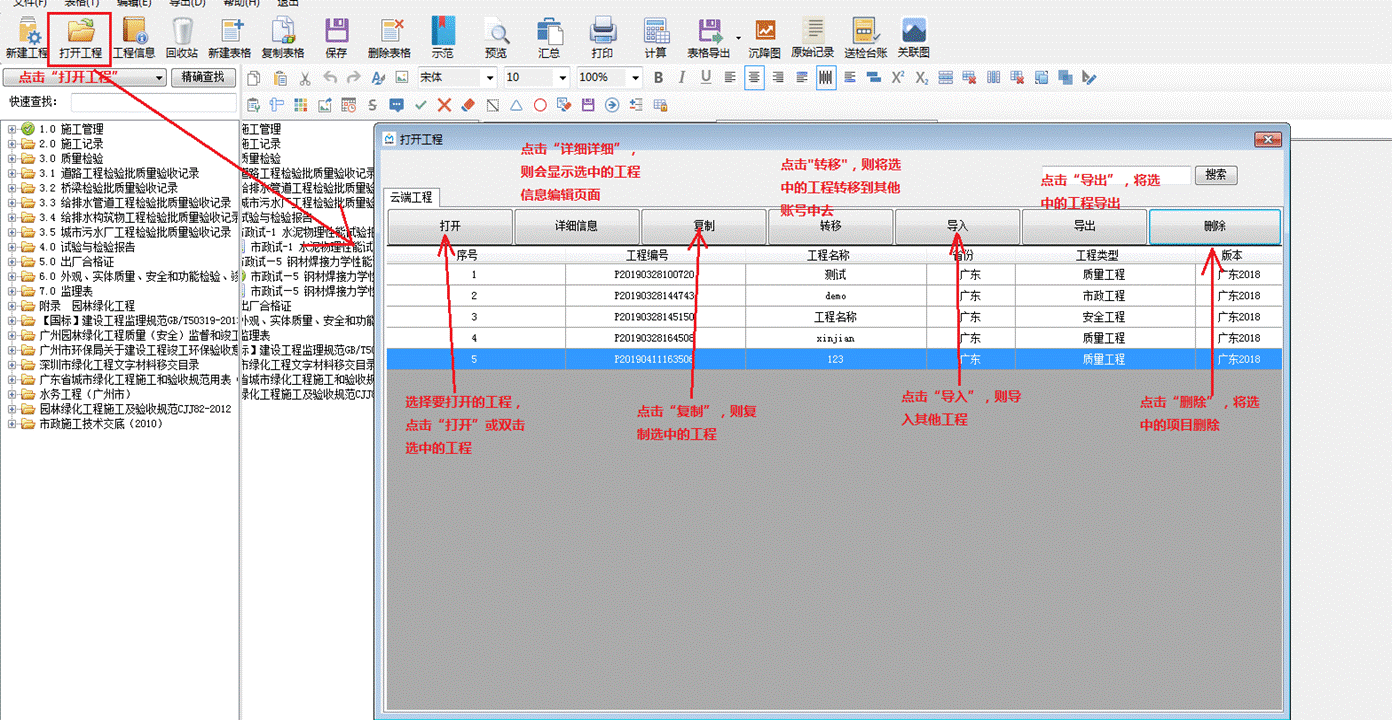The width and height of the screenshot is (1392, 720).
Task: Click the blue comment bubble icon
Action: pyautogui.click(x=397, y=104)
